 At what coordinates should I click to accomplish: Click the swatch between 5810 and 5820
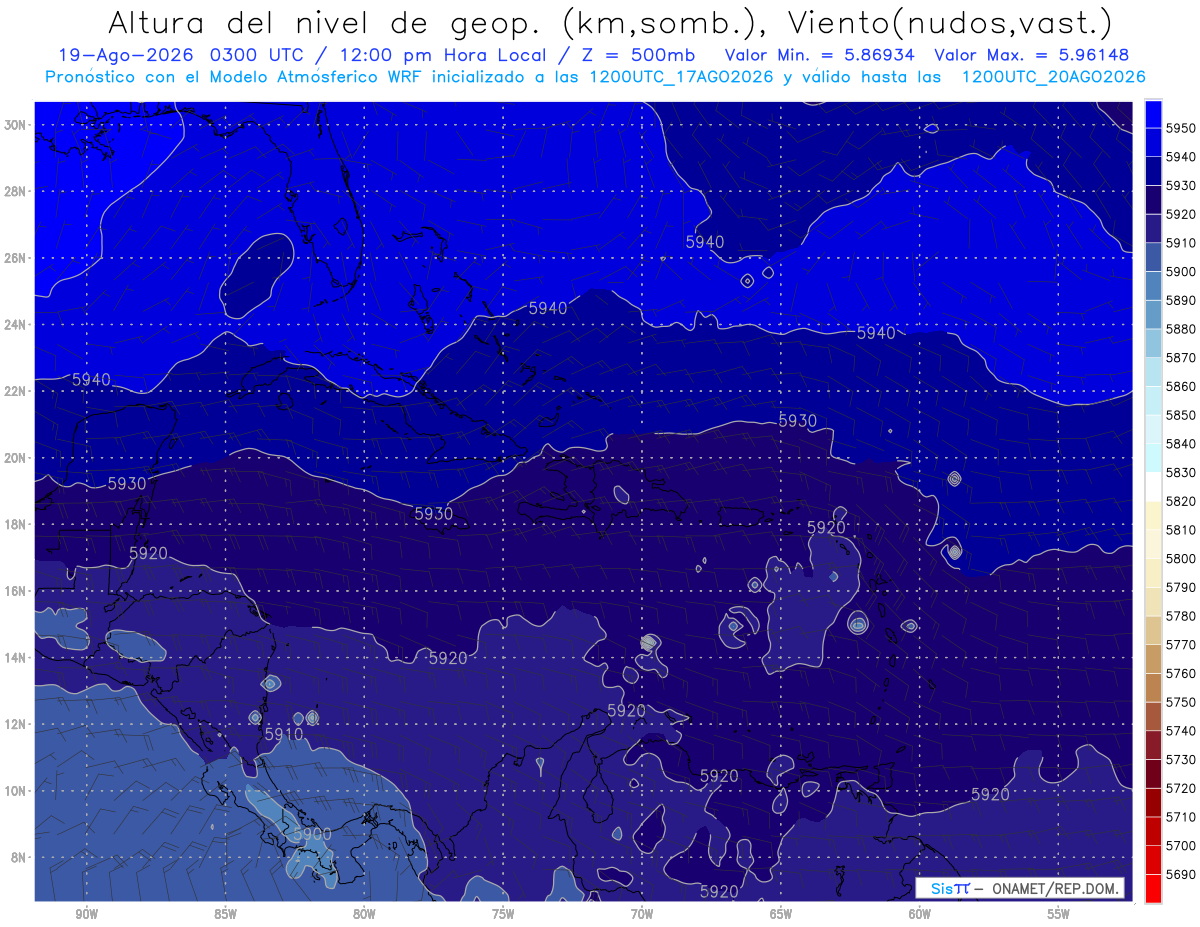point(1153,515)
